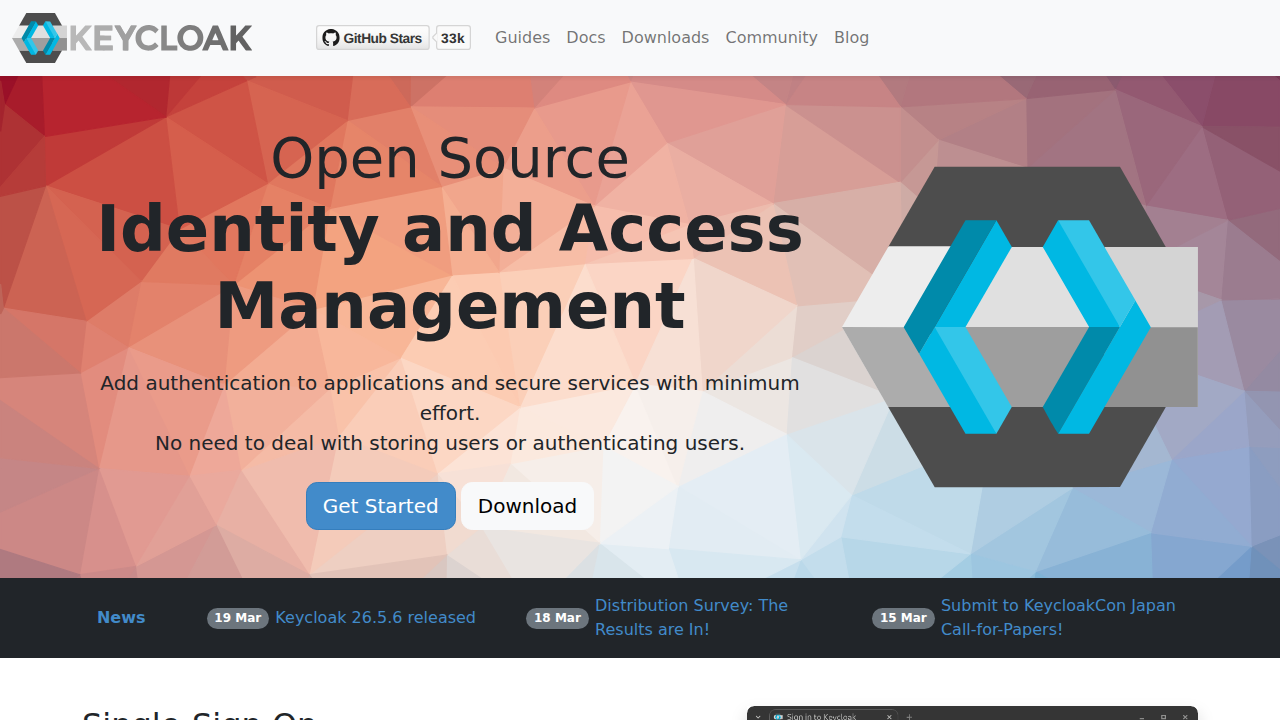The width and height of the screenshot is (1280, 720).
Task: Visit the Community section
Action: 771,38
